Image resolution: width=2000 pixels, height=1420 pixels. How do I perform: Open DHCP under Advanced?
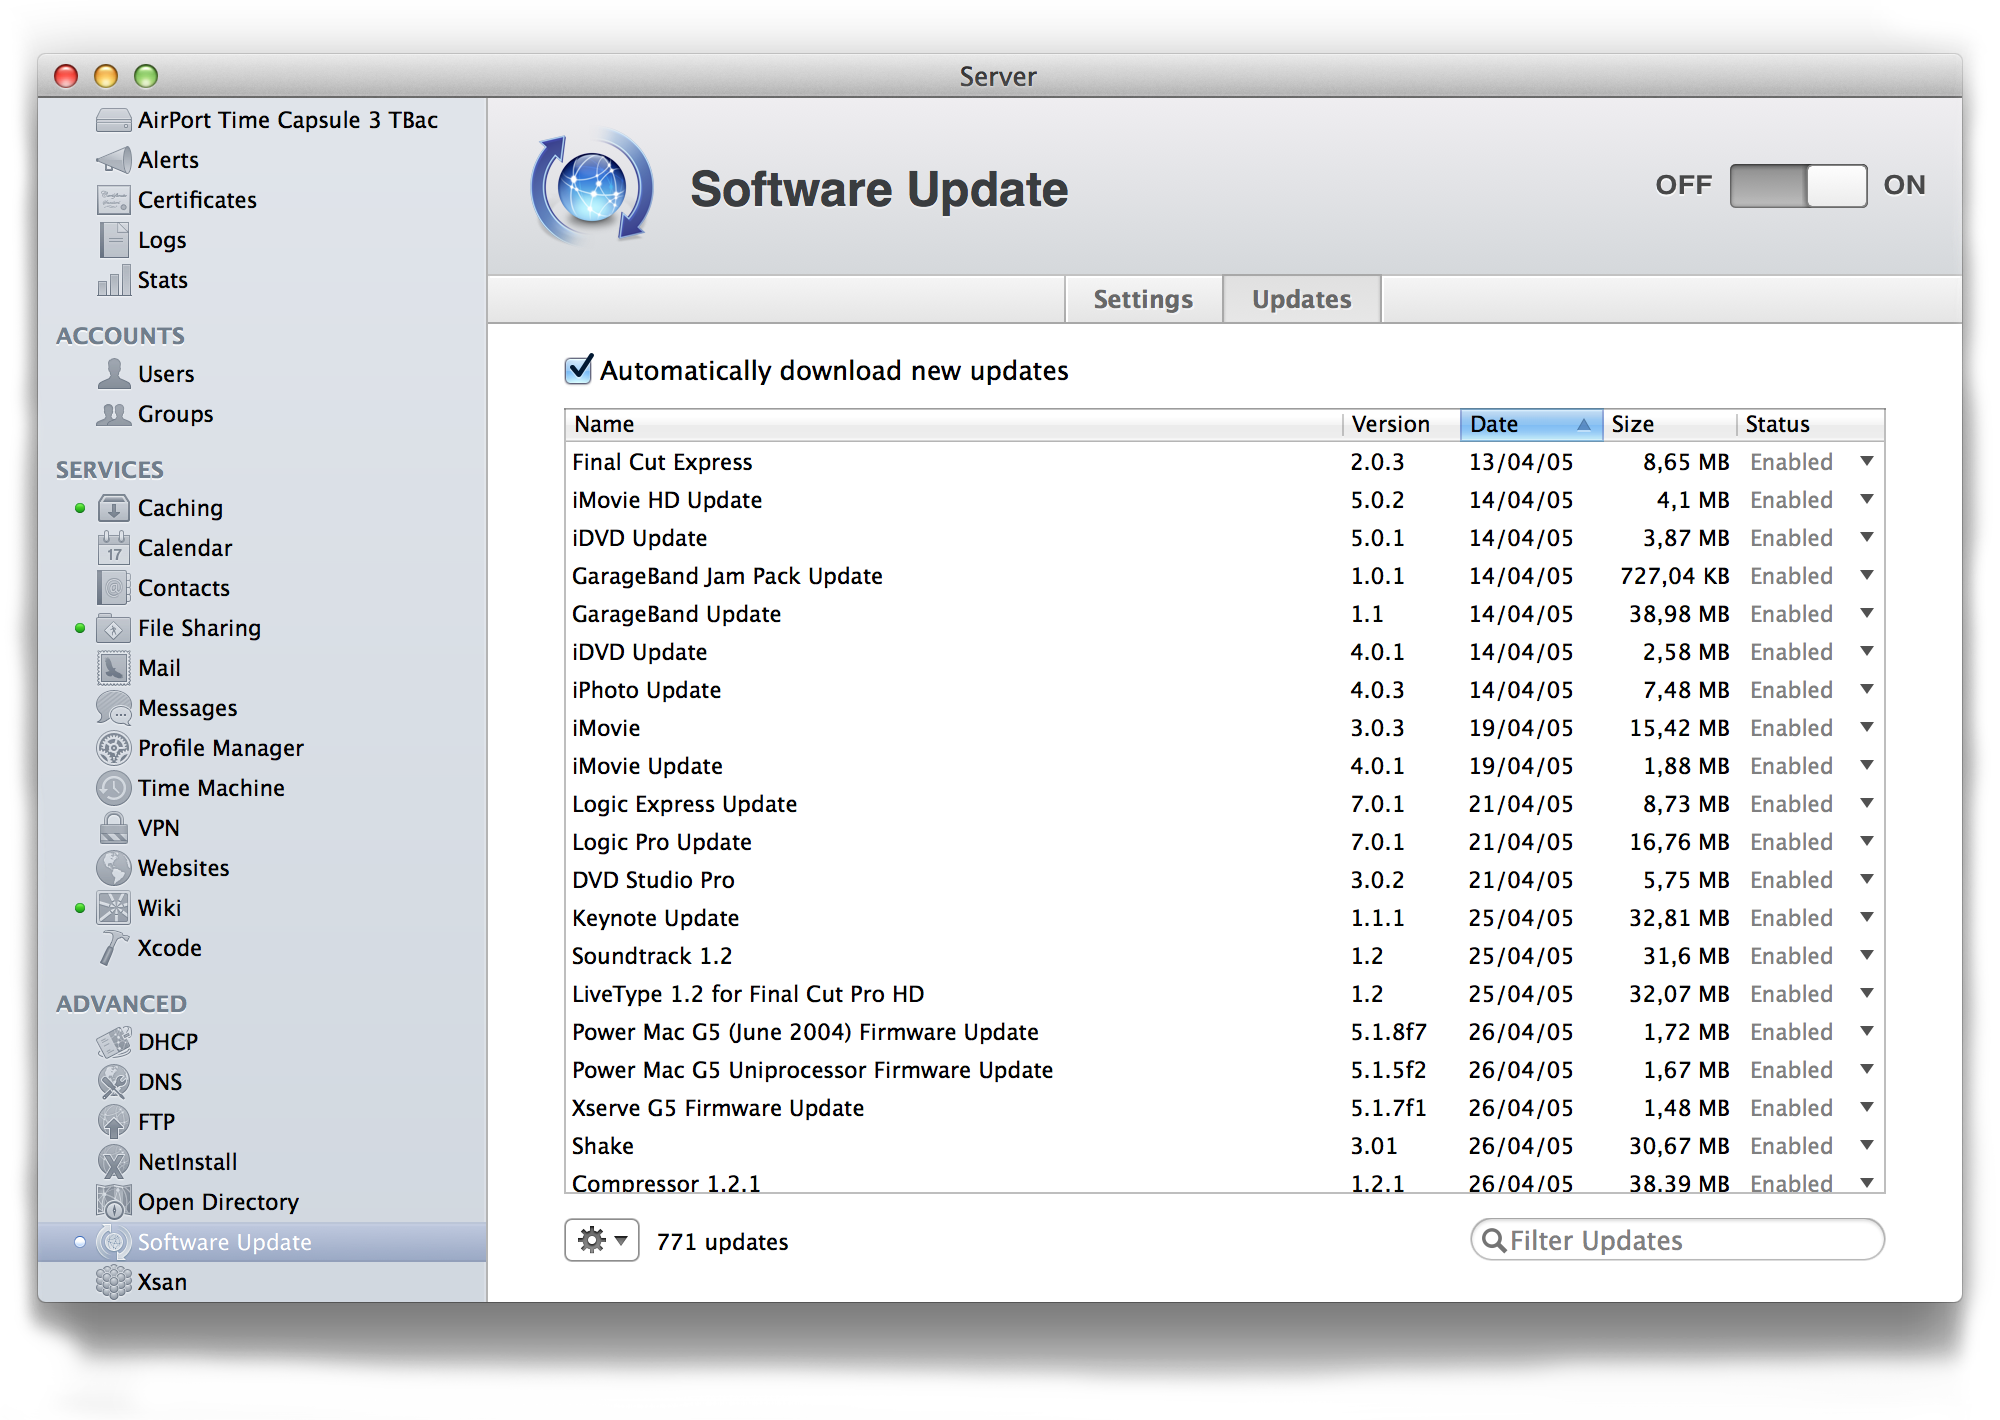point(147,1042)
